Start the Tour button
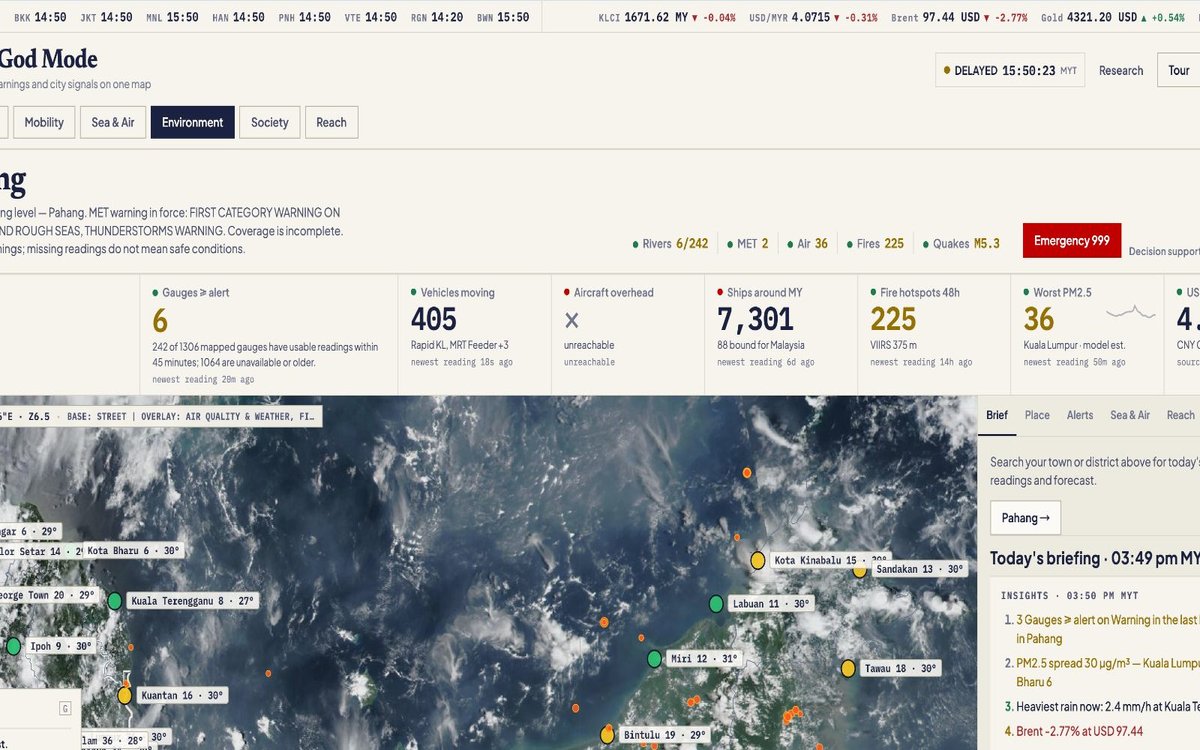Image resolution: width=1200 pixels, height=750 pixels. pos(1179,70)
